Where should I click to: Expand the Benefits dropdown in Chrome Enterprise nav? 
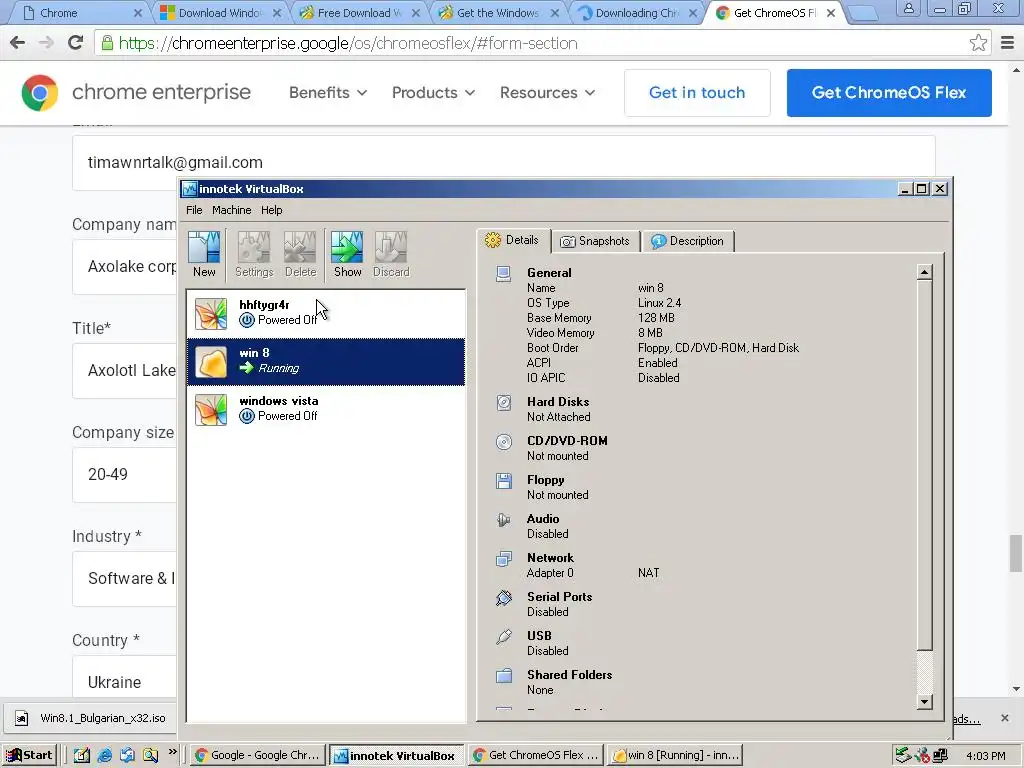[x=328, y=93]
